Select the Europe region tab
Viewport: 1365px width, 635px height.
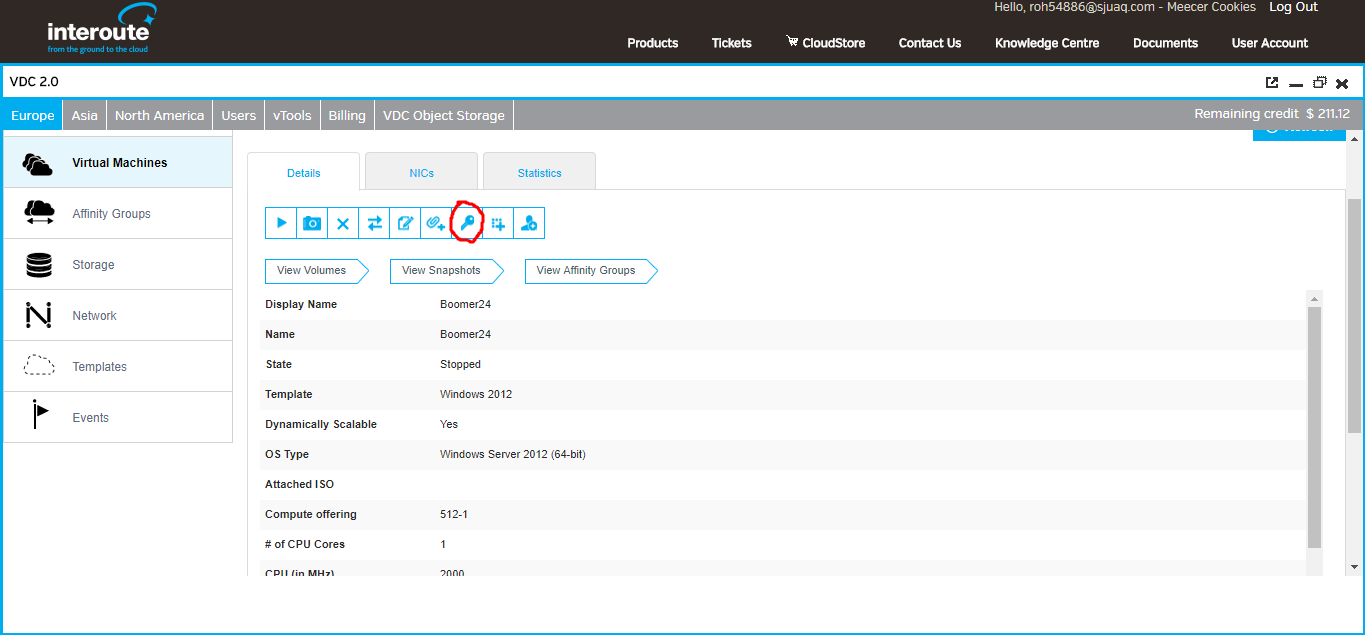tap(32, 115)
